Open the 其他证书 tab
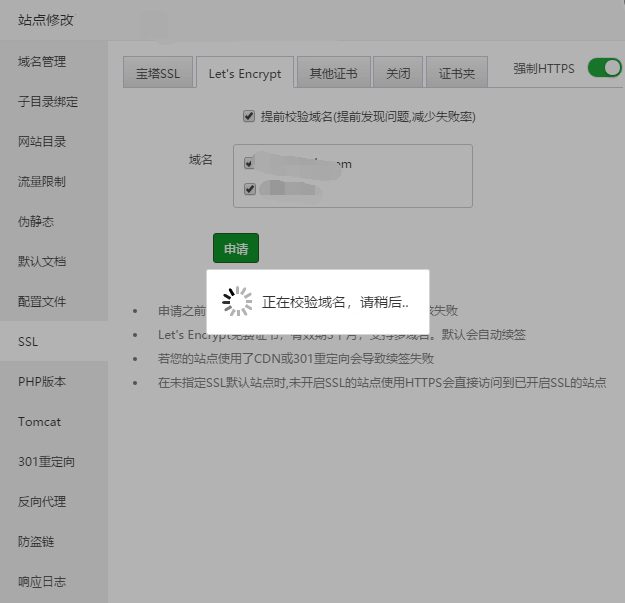The image size is (625, 603). 334,74
